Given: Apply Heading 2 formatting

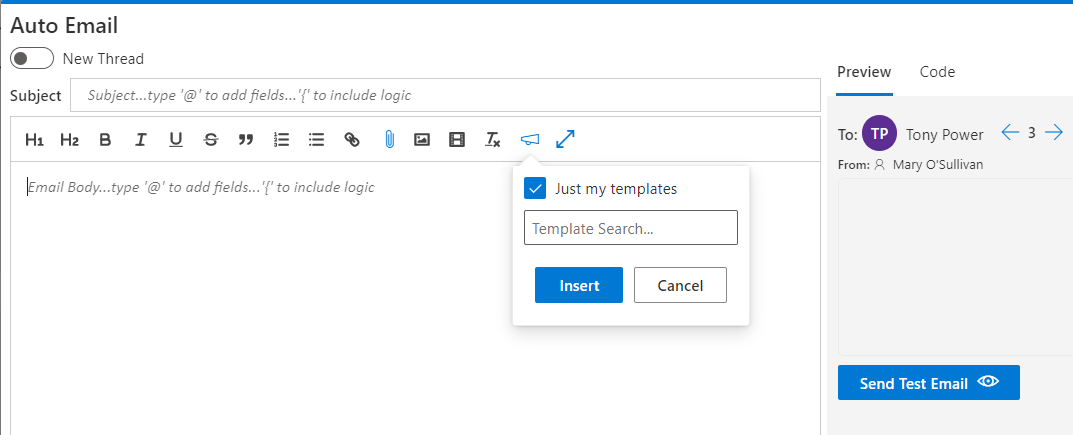Looking at the screenshot, I should (x=70, y=140).
